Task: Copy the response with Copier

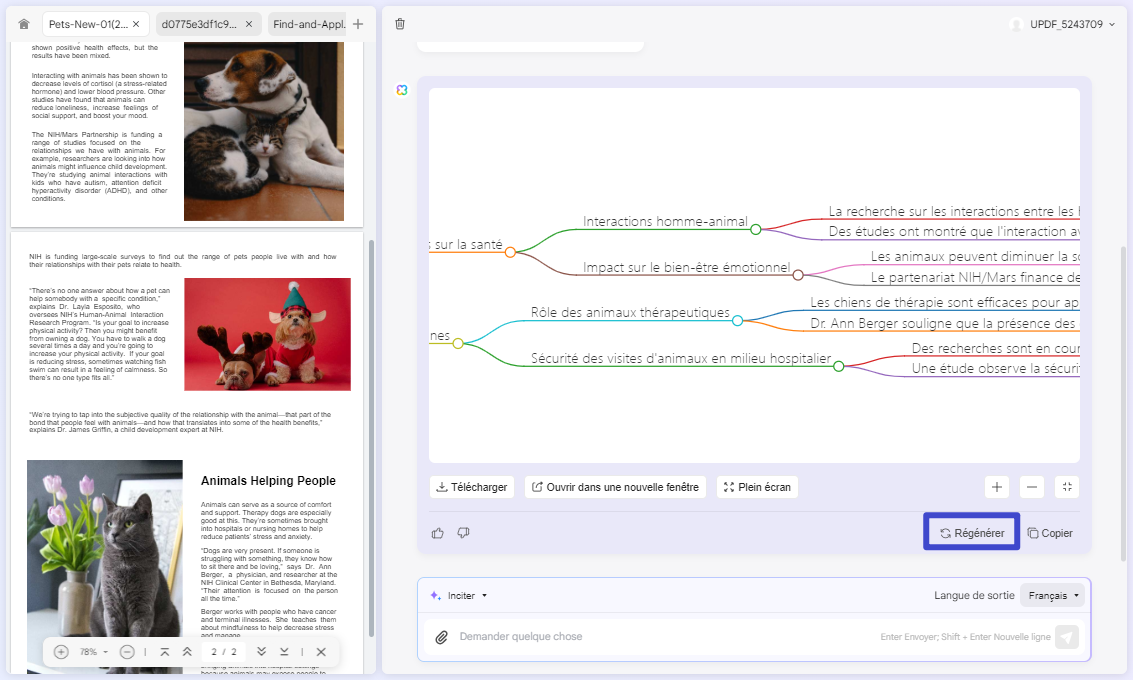Action: pyautogui.click(x=1050, y=533)
